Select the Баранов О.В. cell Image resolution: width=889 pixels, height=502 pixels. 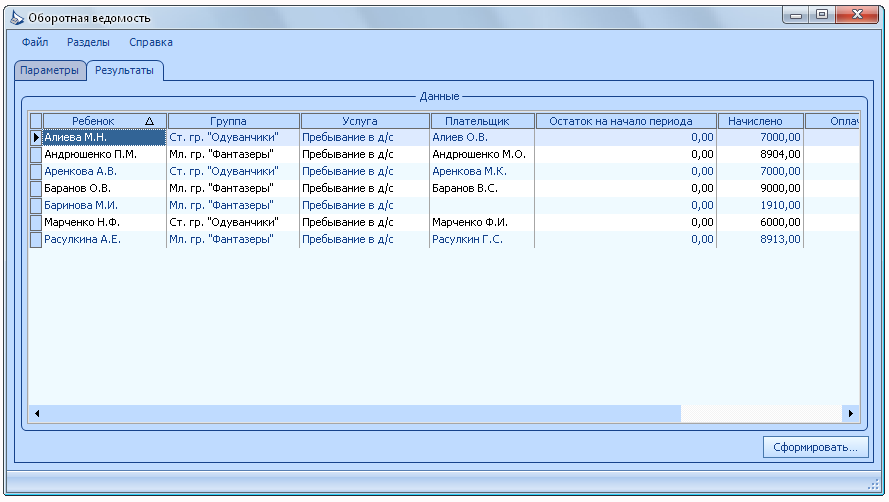pos(104,188)
